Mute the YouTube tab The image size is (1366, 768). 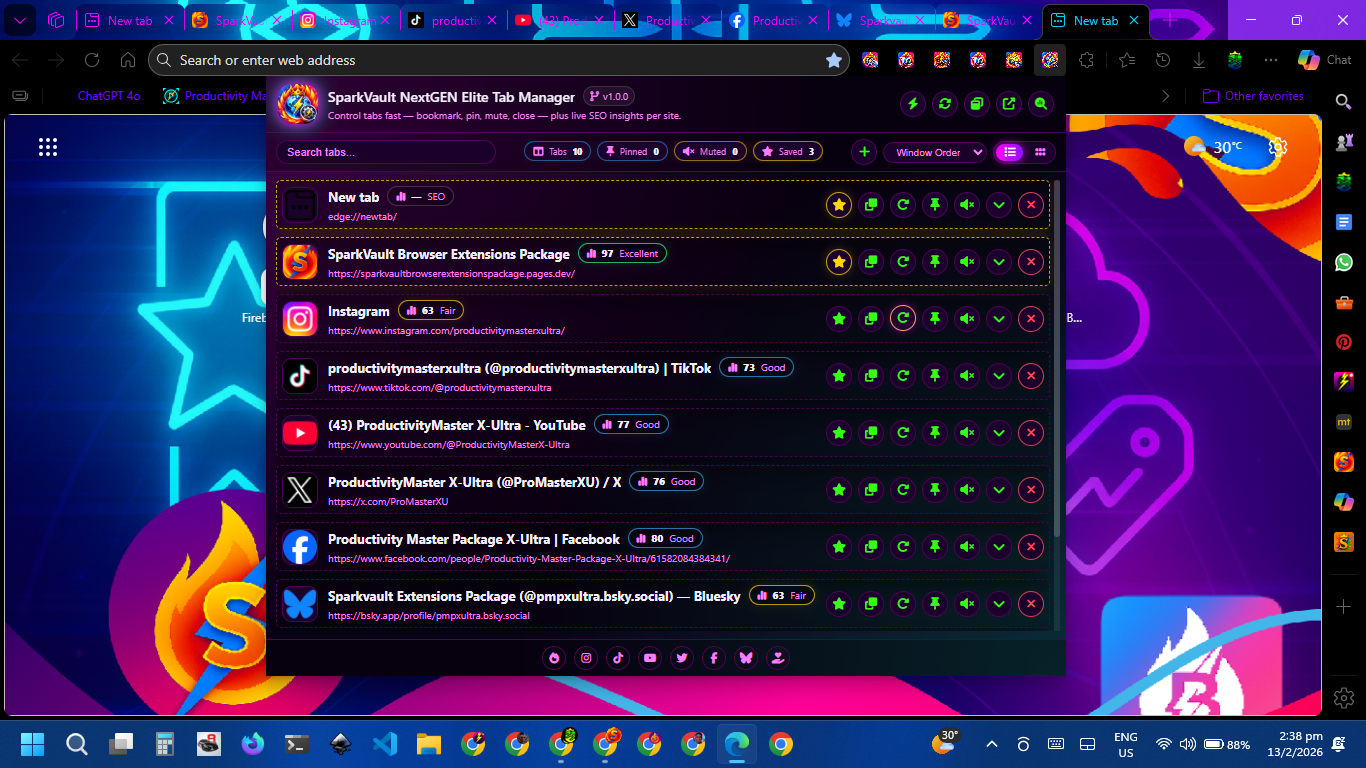(967, 433)
